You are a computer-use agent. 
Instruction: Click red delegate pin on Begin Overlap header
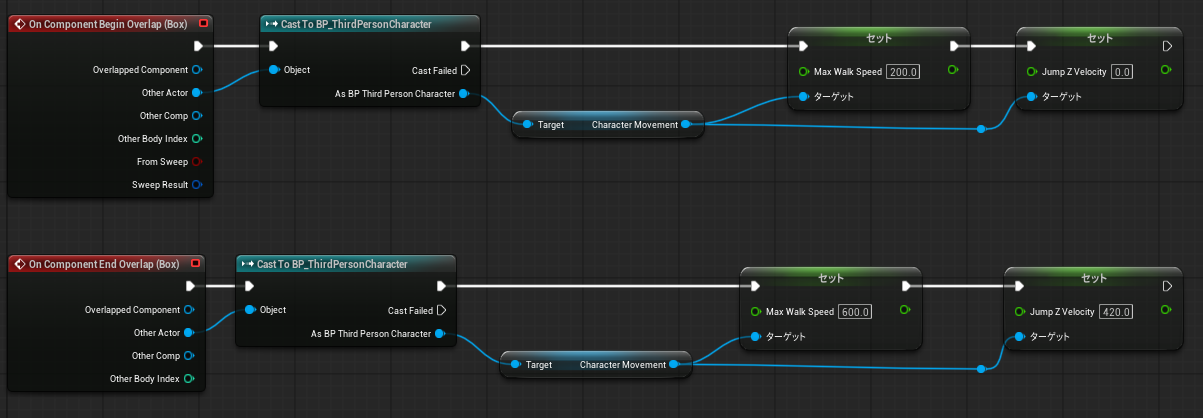tap(204, 23)
